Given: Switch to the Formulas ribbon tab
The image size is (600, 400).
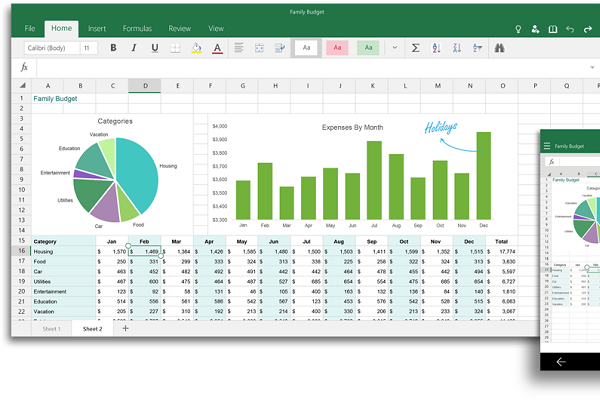Looking at the screenshot, I should (x=139, y=29).
